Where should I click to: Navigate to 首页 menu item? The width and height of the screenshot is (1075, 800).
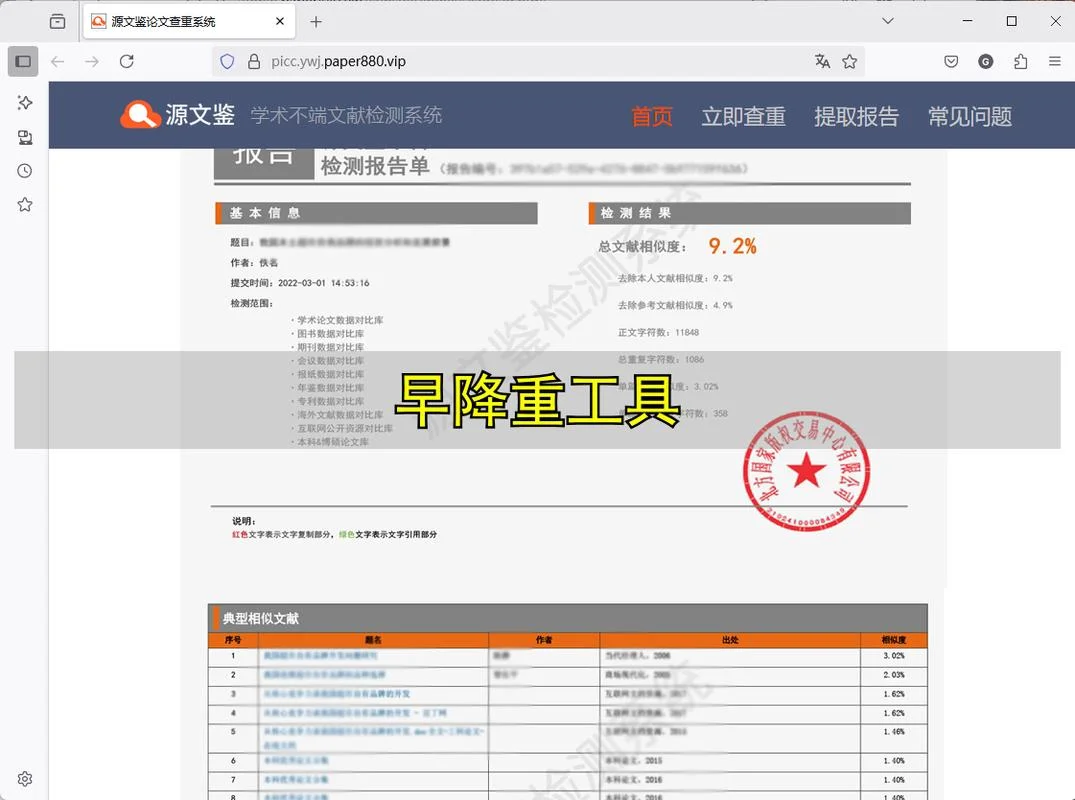click(x=651, y=117)
